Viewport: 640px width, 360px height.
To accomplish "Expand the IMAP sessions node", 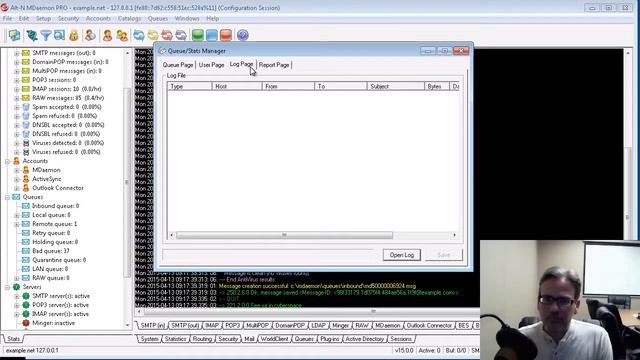I will tap(17, 89).
